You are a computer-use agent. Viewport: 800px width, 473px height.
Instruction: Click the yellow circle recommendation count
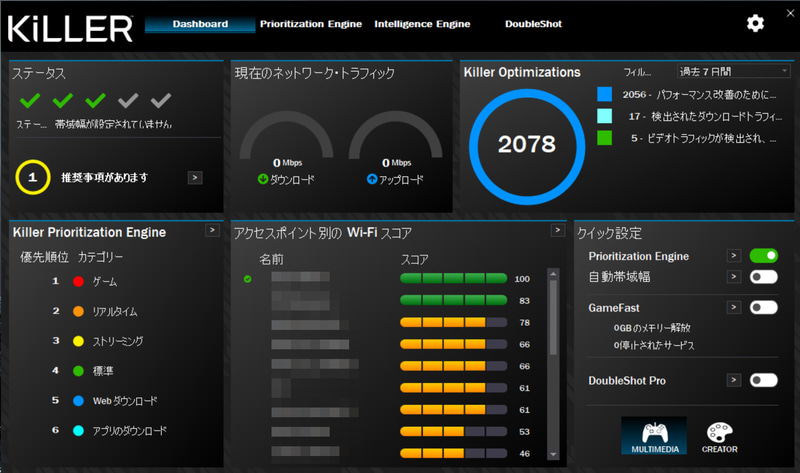[33, 177]
